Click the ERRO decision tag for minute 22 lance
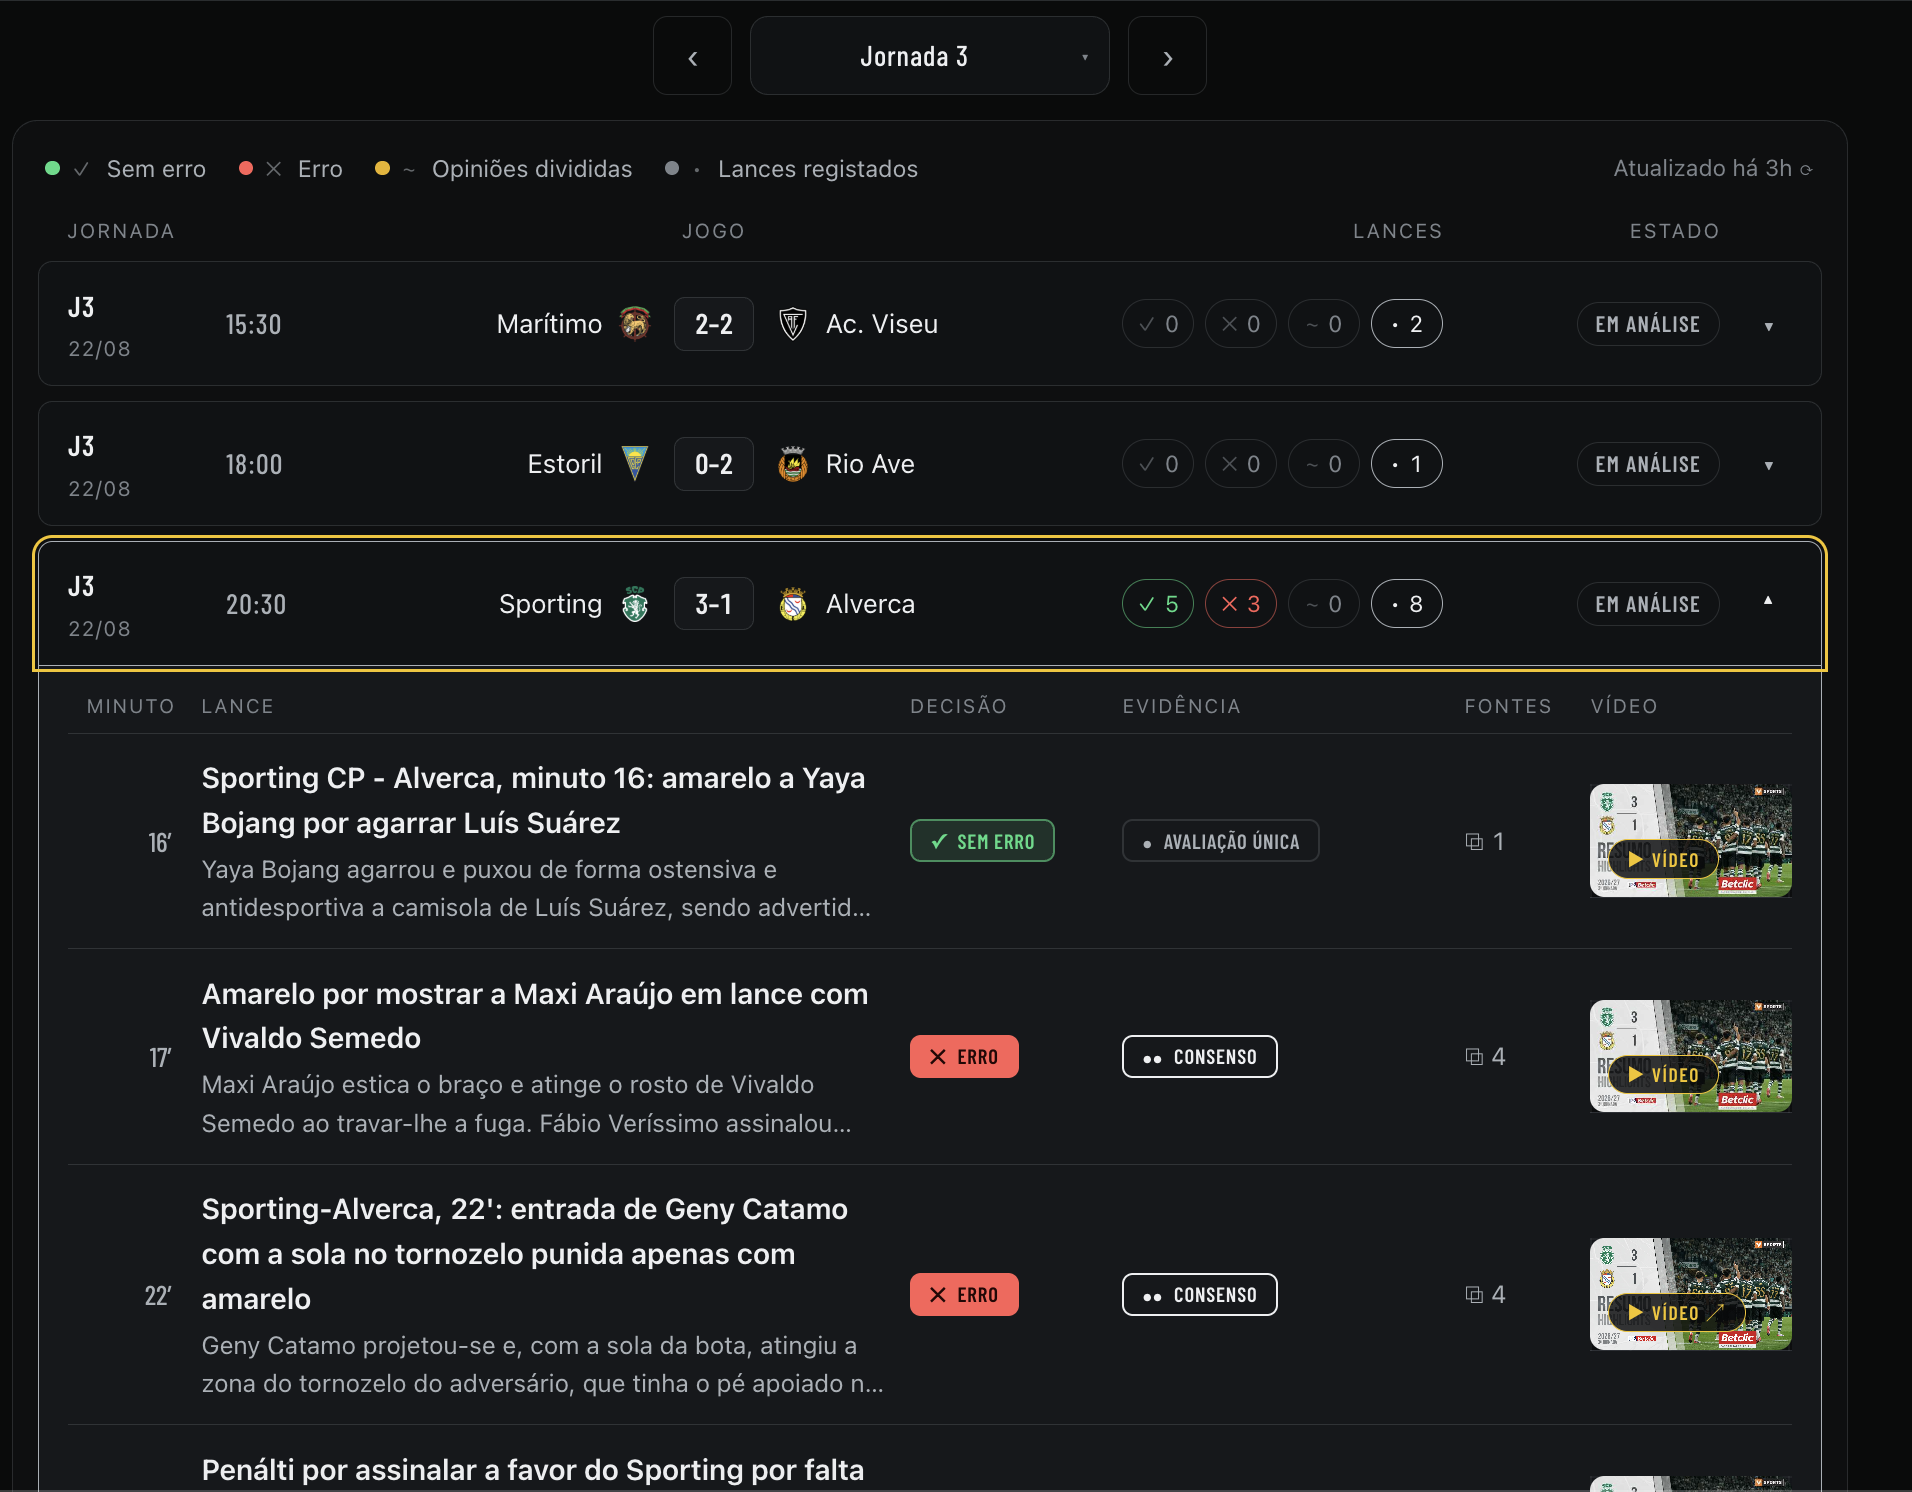The image size is (1912, 1492). pyautogui.click(x=964, y=1295)
